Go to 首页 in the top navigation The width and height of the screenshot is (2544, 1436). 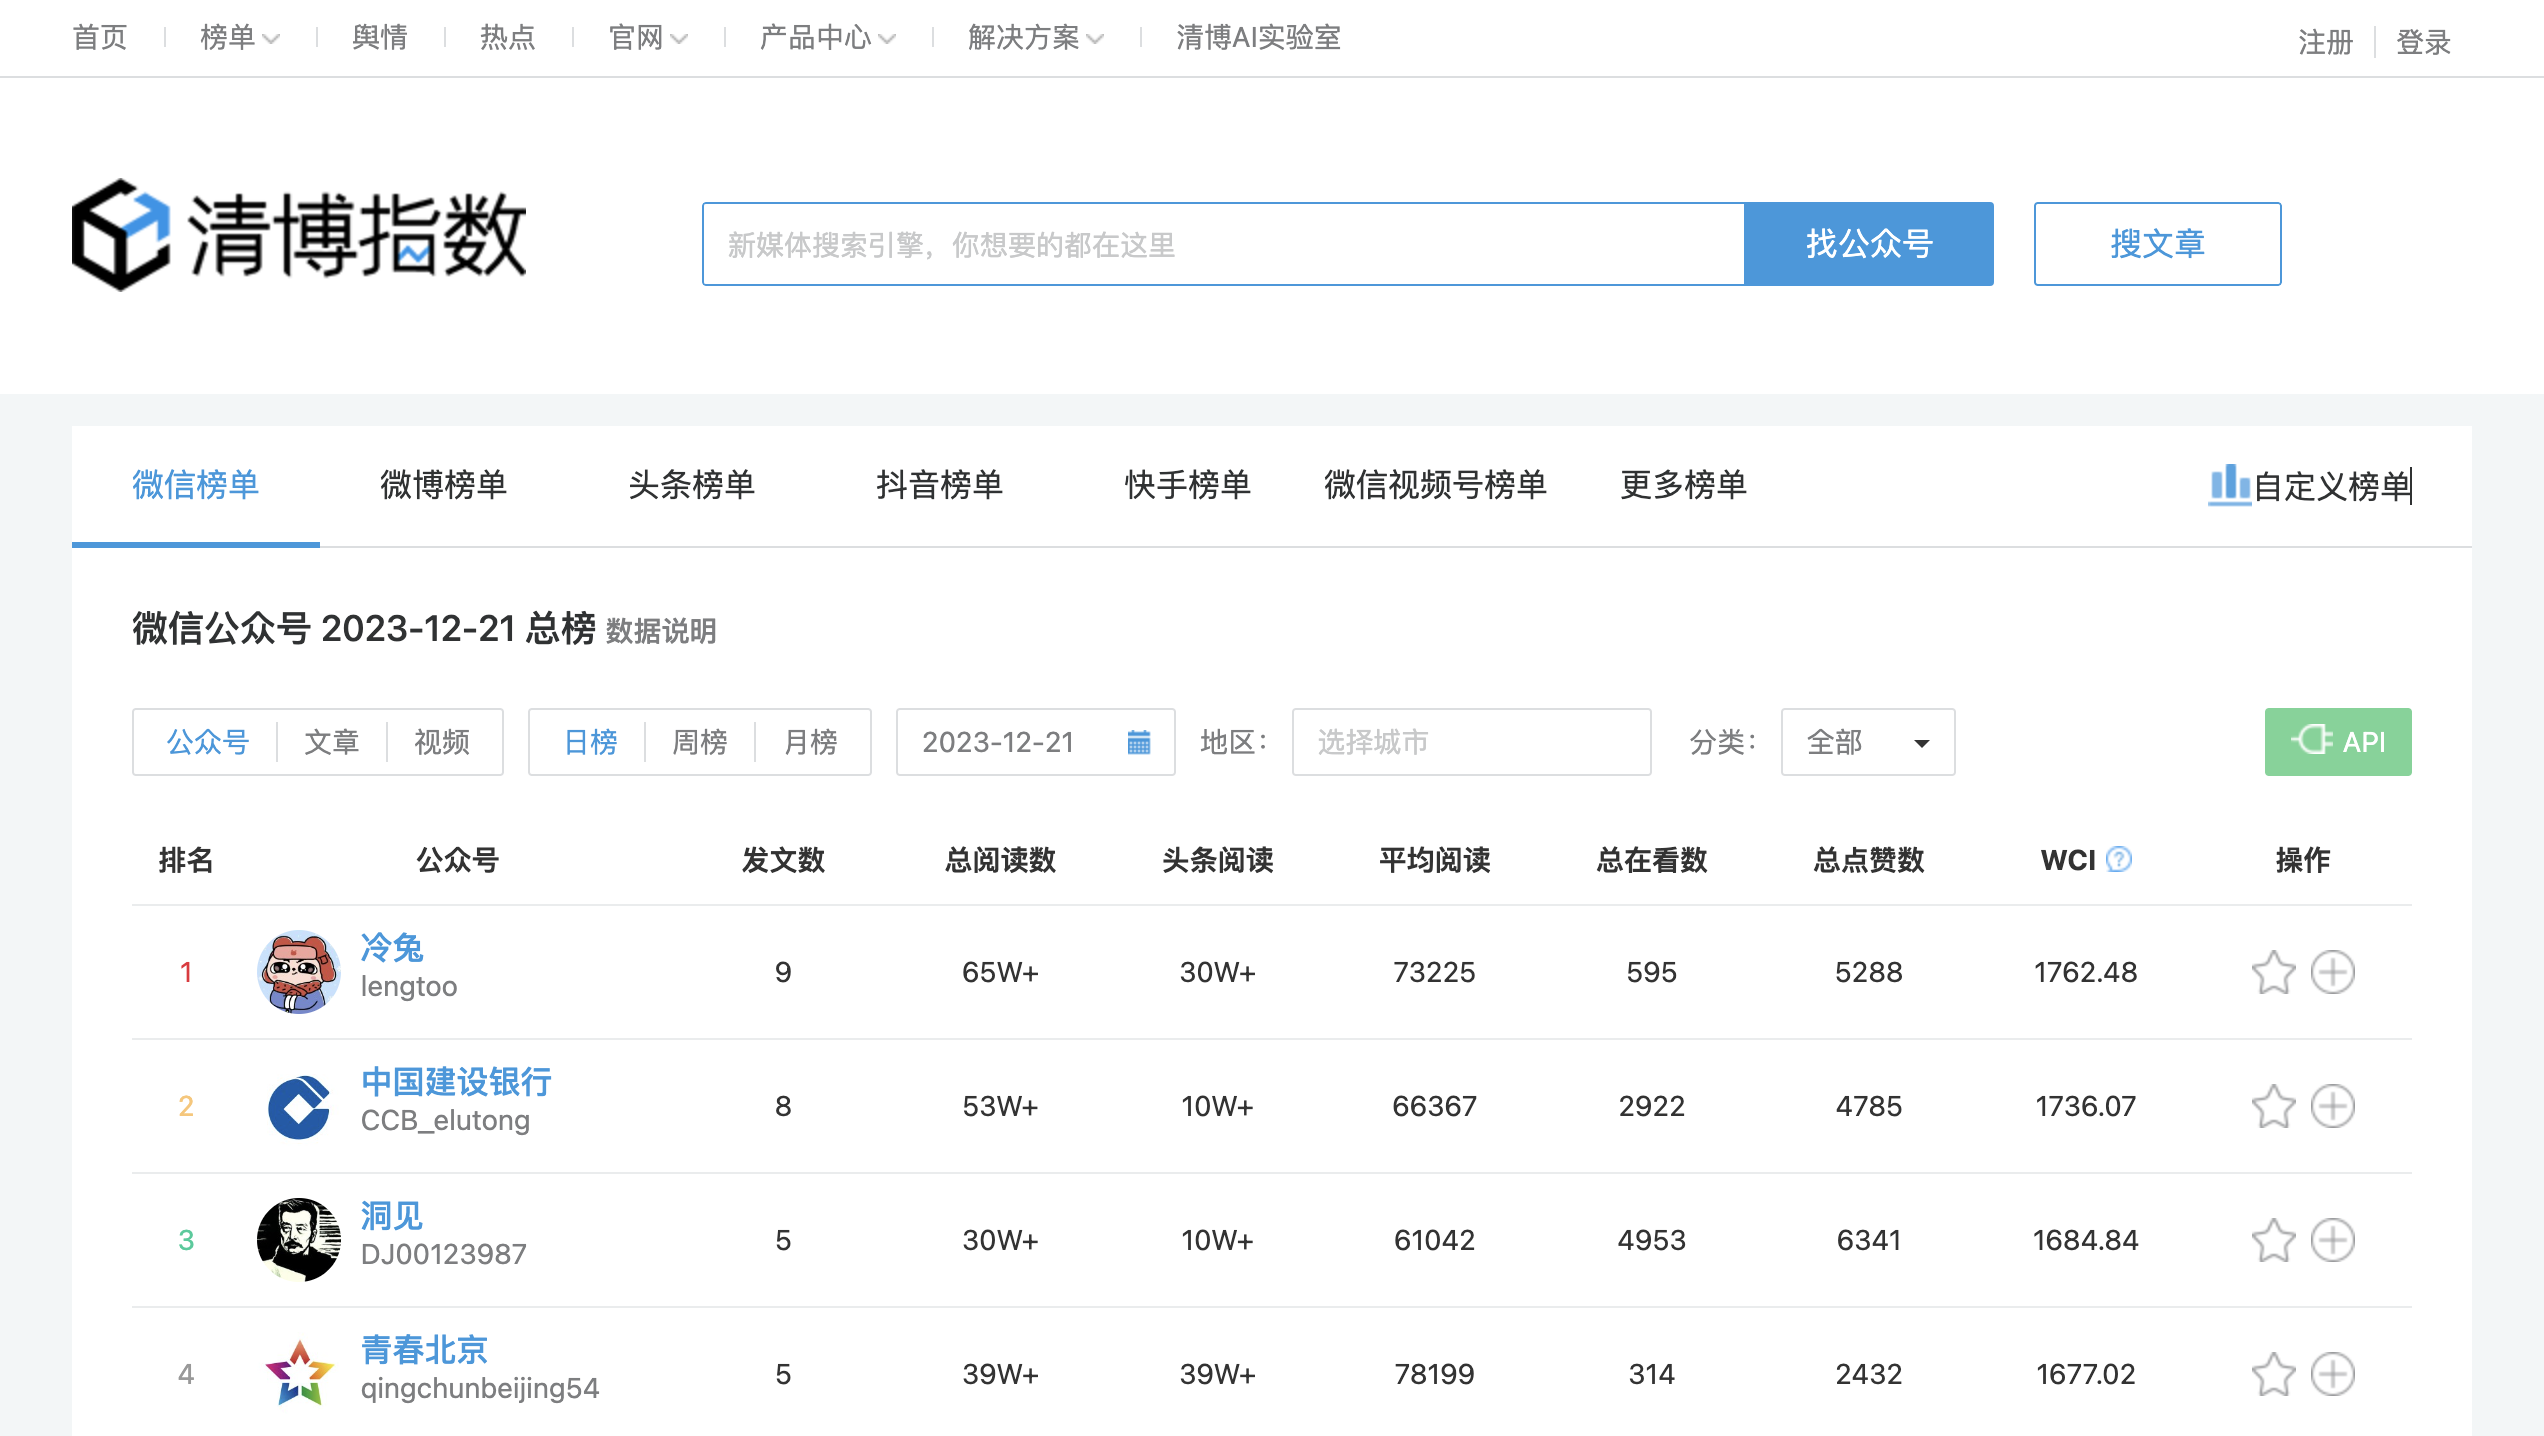pos(100,38)
